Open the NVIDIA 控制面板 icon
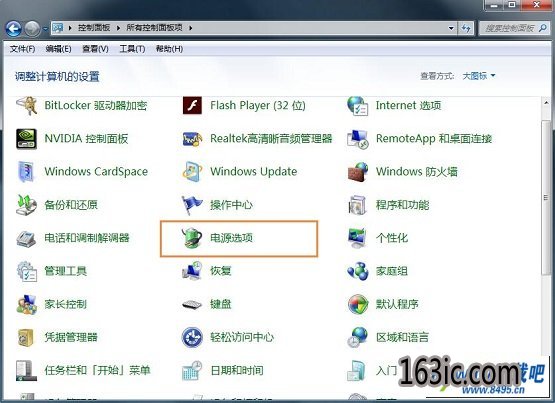555x403 pixels. [x=27, y=139]
